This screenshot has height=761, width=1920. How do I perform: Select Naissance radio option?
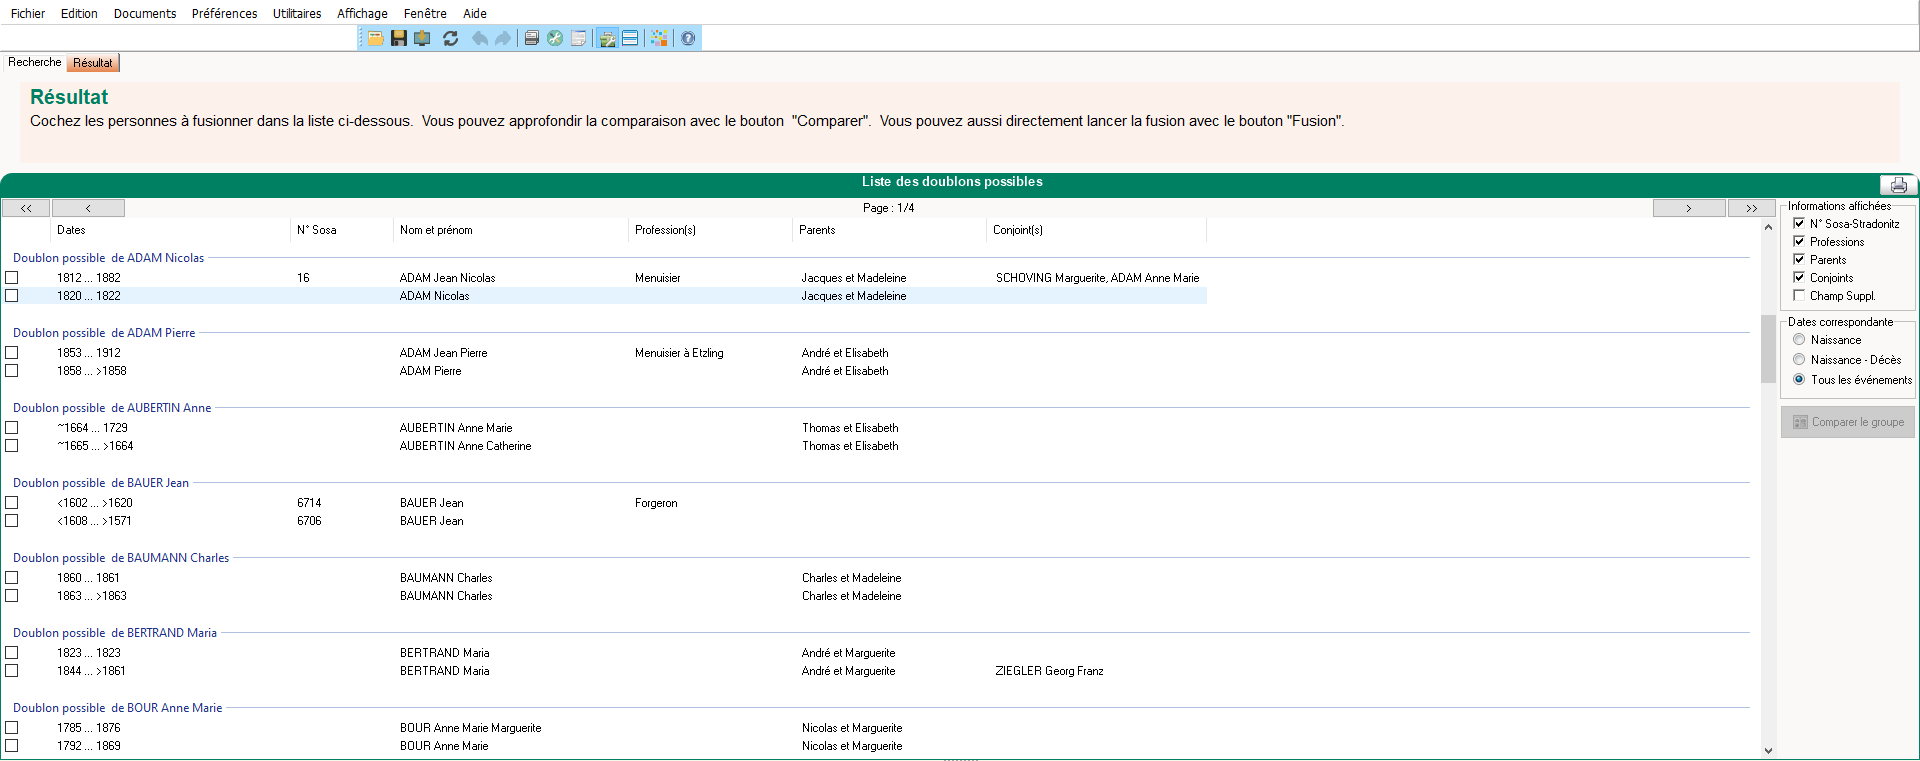(1799, 340)
